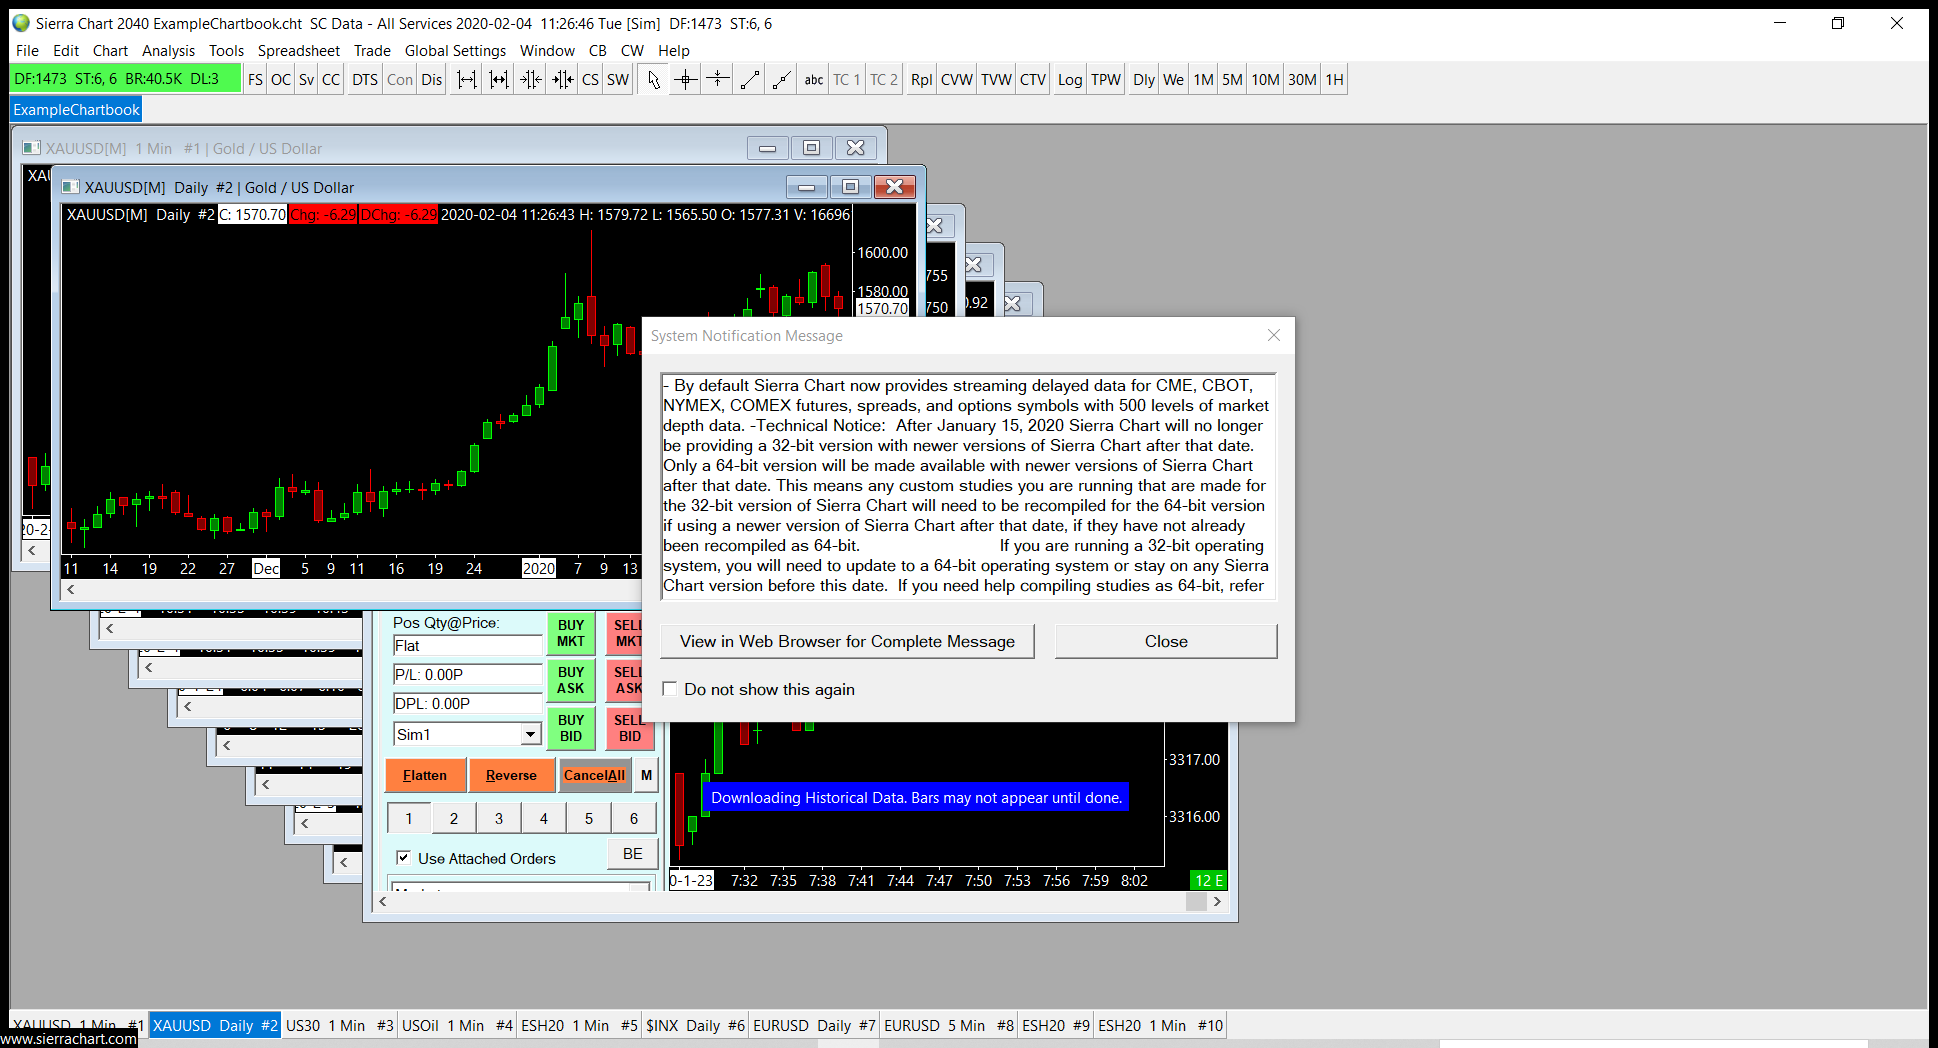Switch to the 1H timeframe button
Viewport: 1938px width, 1048px height.
pos(1335,80)
